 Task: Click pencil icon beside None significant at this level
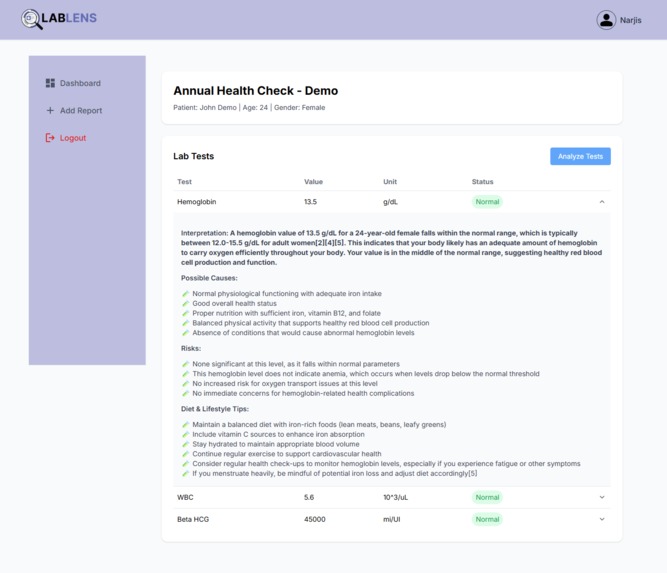pos(185,364)
